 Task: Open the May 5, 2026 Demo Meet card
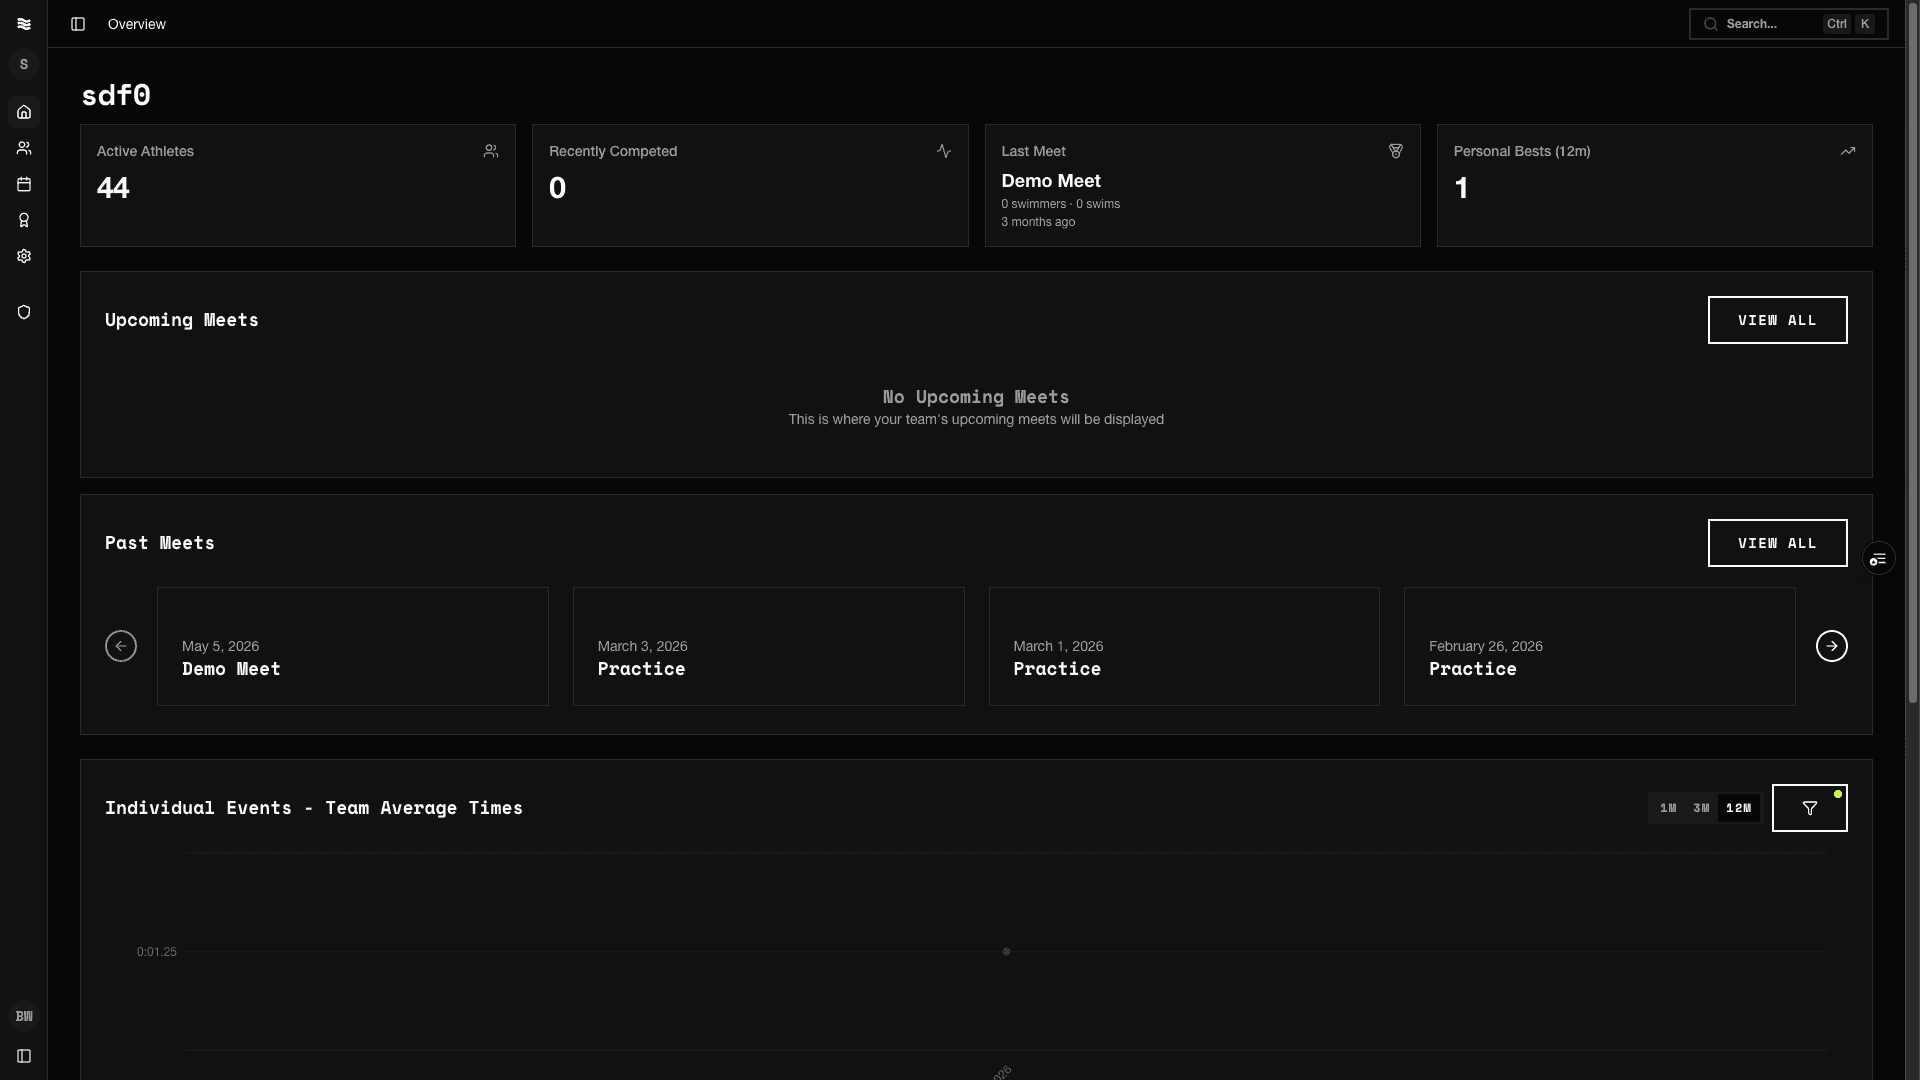tap(353, 646)
